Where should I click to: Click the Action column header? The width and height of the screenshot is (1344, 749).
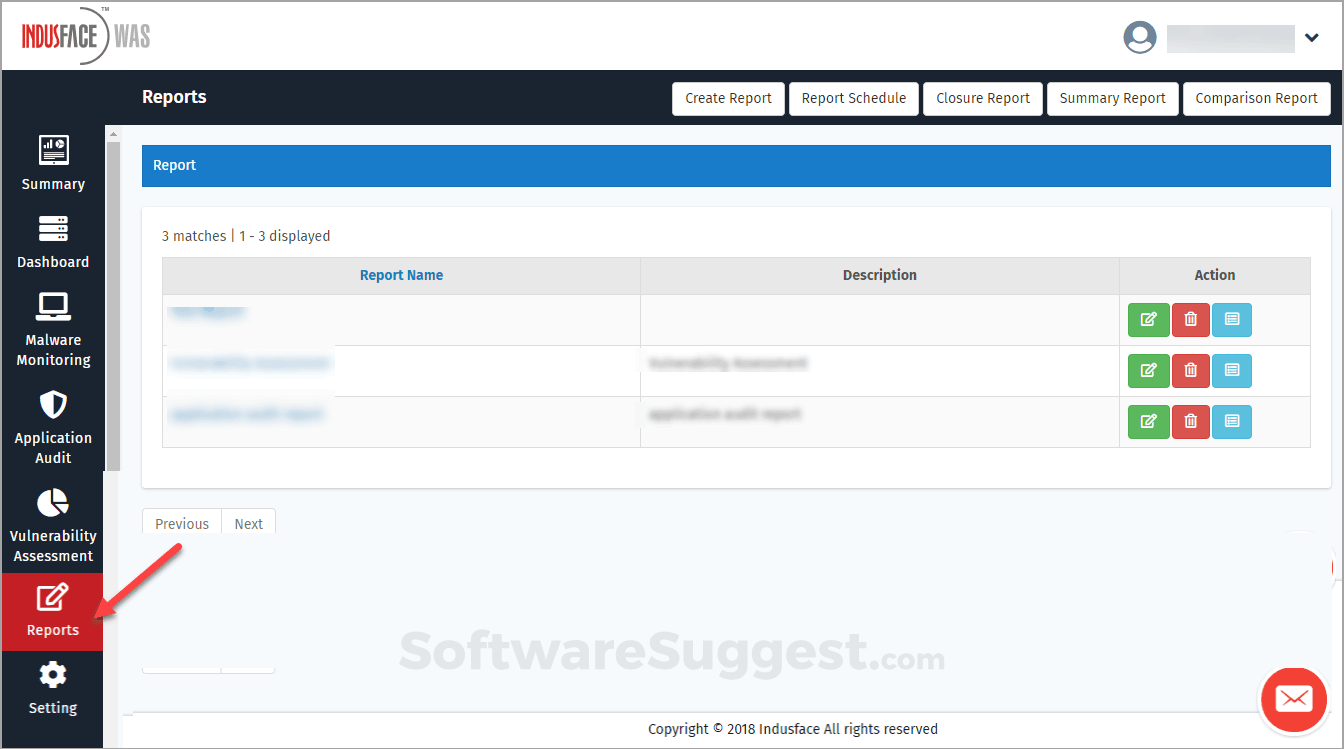tap(1215, 275)
